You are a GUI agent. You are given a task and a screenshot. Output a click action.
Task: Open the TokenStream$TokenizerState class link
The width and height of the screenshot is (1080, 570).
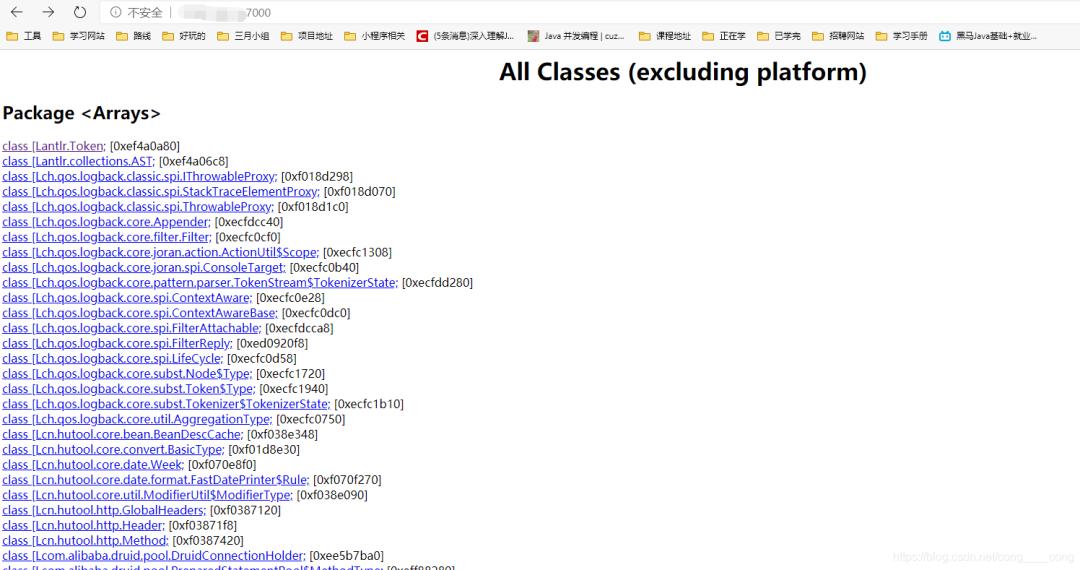(x=200, y=282)
